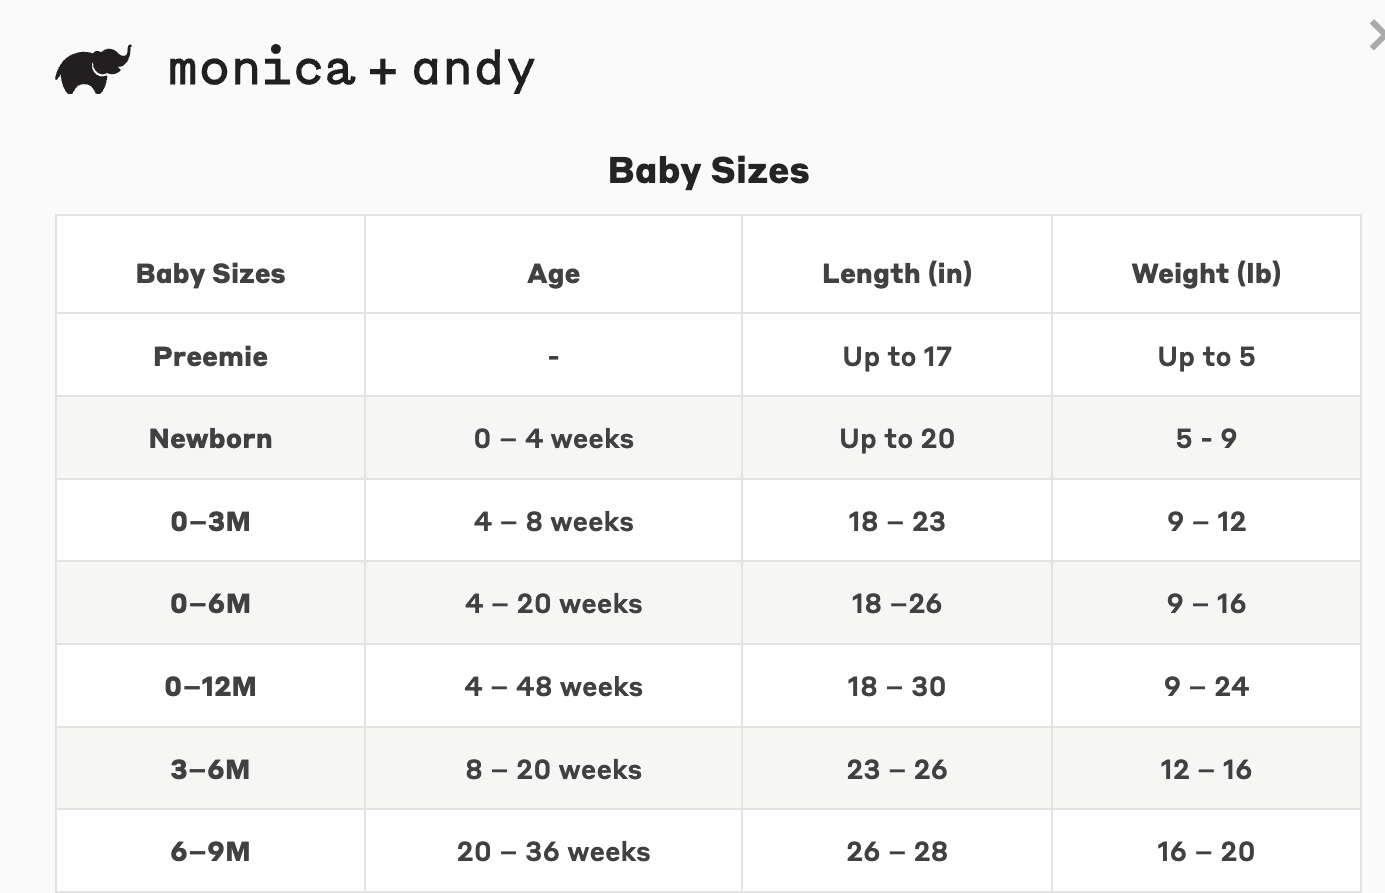Click the monica + andy brand name

pos(352,70)
